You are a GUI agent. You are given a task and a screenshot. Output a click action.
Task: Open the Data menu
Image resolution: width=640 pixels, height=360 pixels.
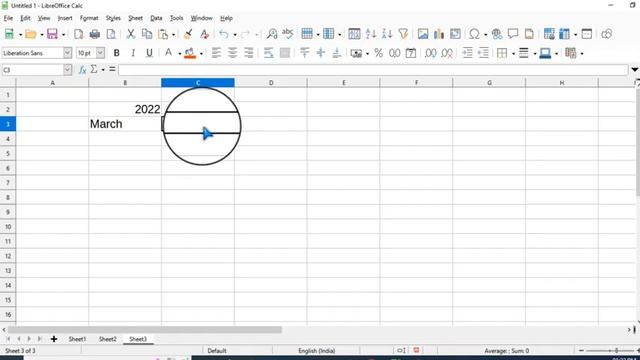pos(156,18)
